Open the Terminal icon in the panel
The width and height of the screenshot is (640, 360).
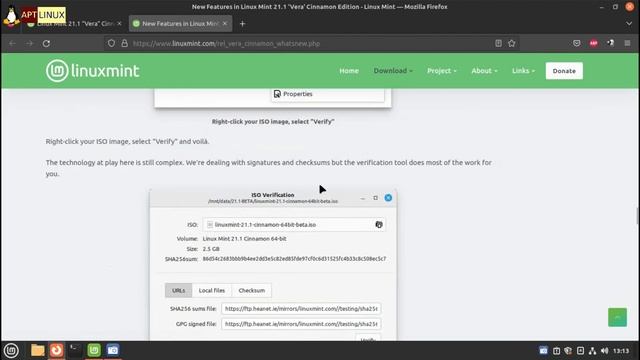coord(75,350)
